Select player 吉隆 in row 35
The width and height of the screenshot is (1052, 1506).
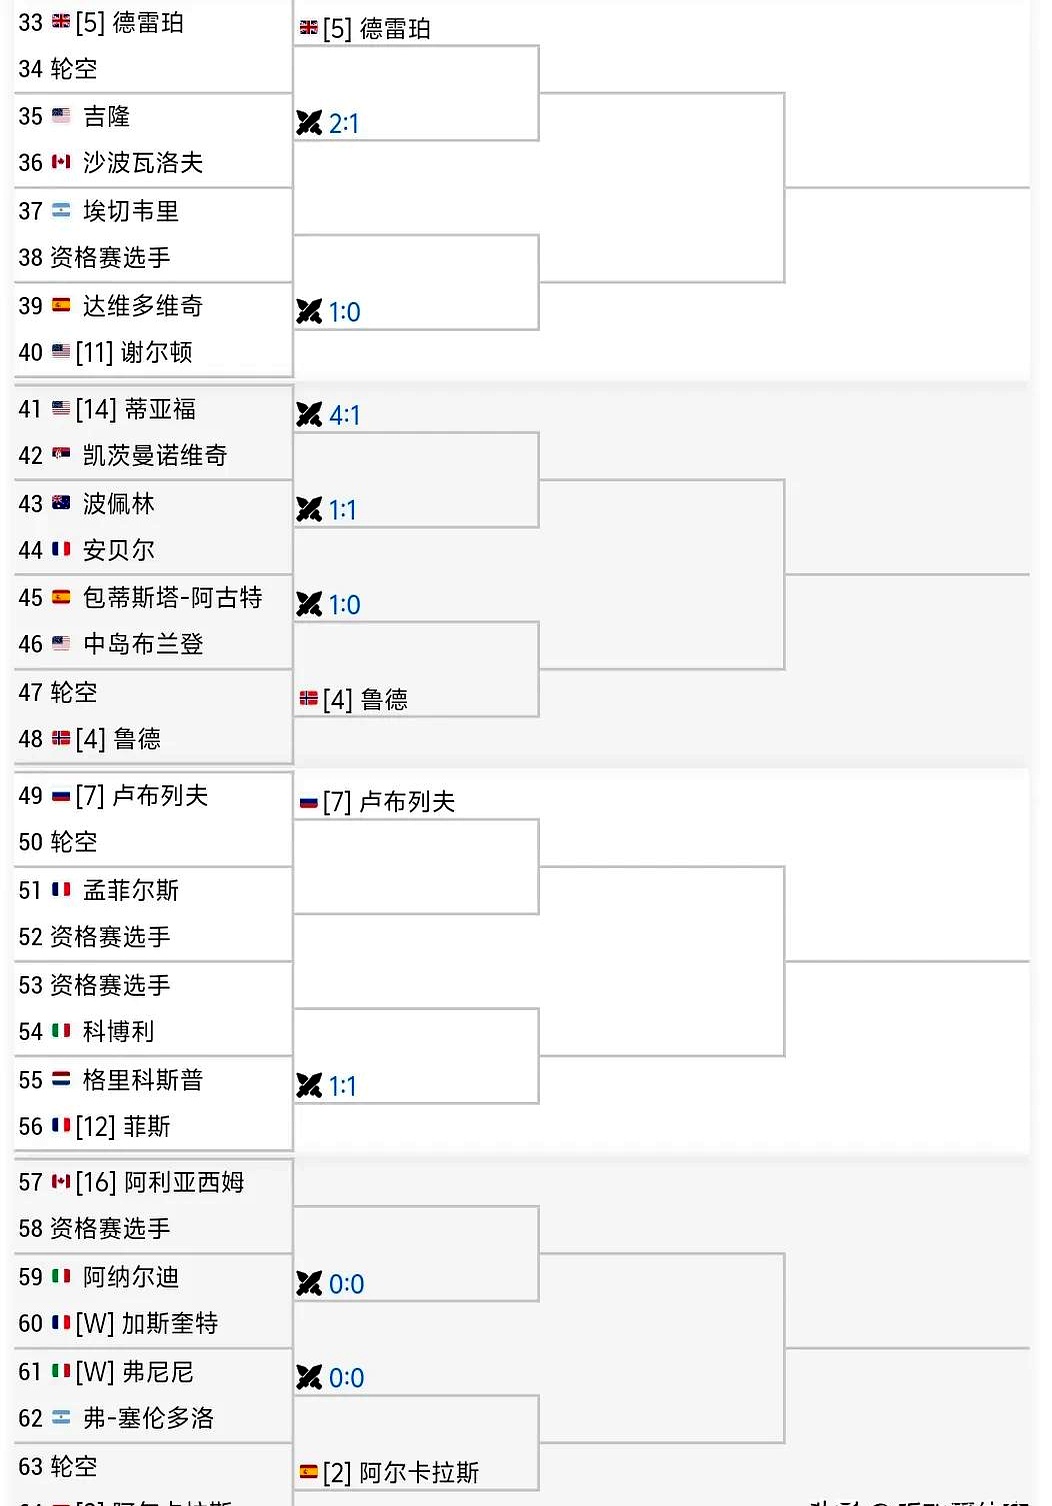tap(106, 116)
